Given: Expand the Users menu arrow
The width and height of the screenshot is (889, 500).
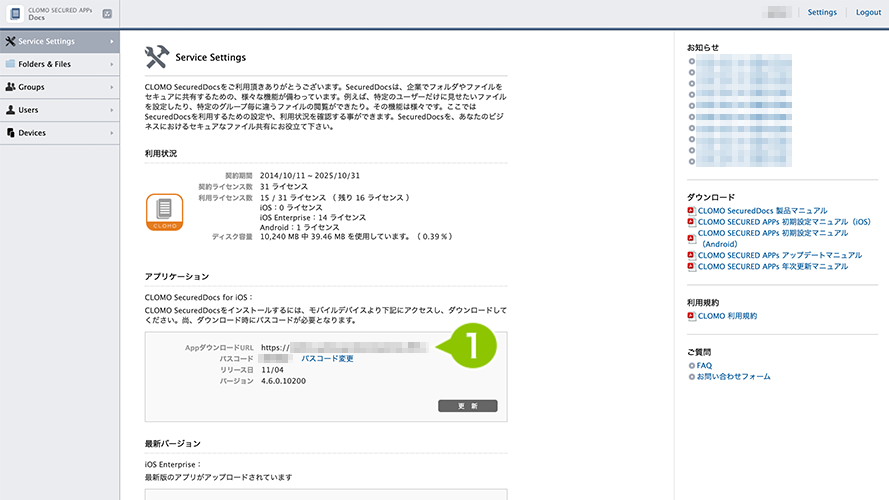Looking at the screenshot, I should coord(112,110).
